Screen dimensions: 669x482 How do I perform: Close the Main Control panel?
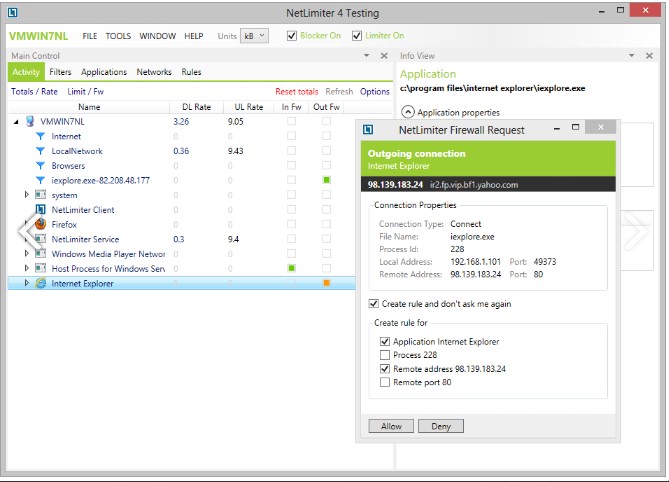[384, 56]
